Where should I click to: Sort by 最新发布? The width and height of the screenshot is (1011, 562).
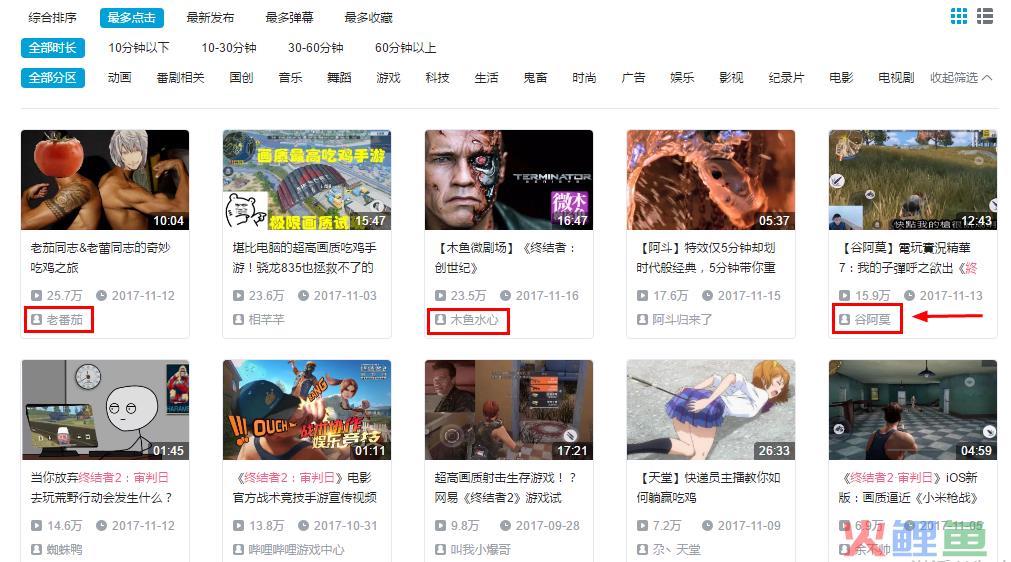click(x=210, y=17)
